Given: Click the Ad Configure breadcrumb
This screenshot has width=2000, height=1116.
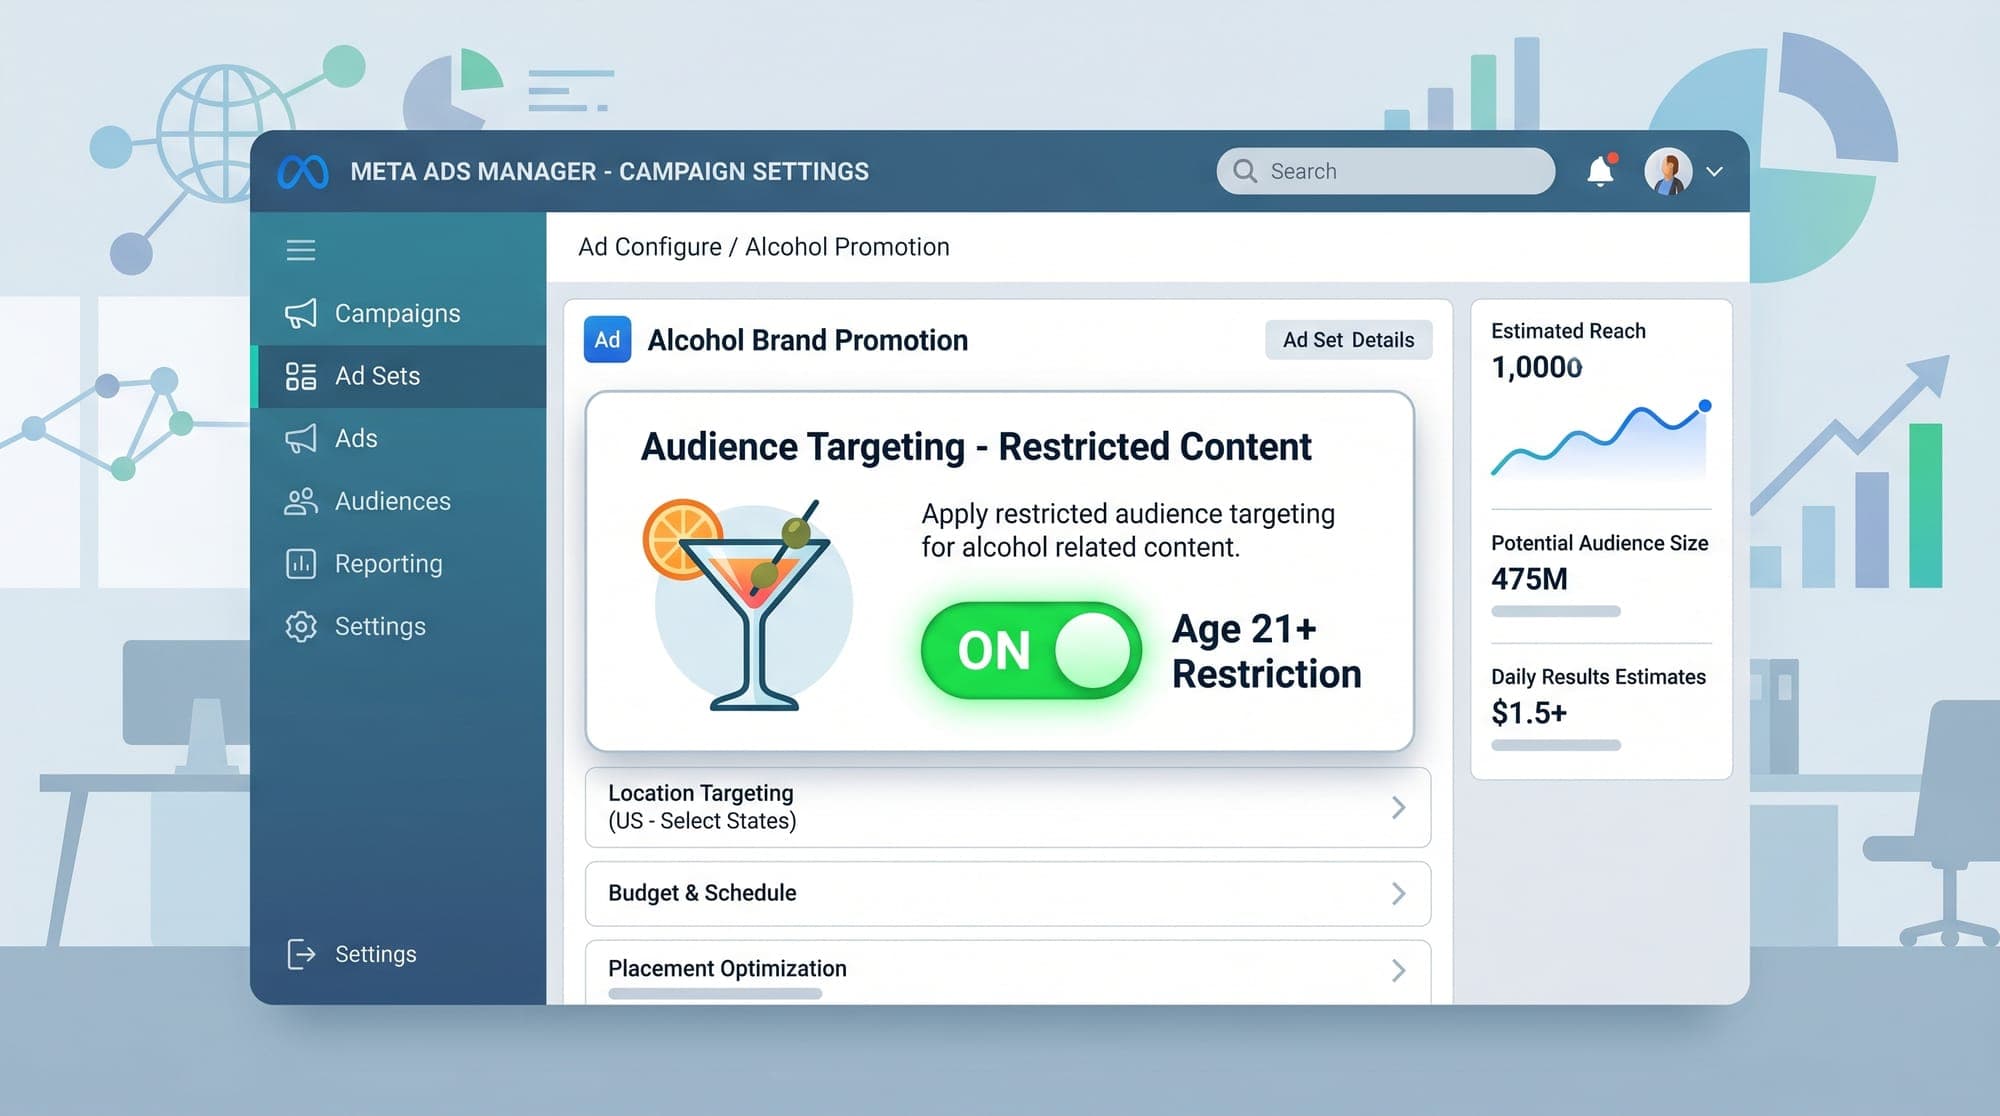Looking at the screenshot, I should pos(650,247).
